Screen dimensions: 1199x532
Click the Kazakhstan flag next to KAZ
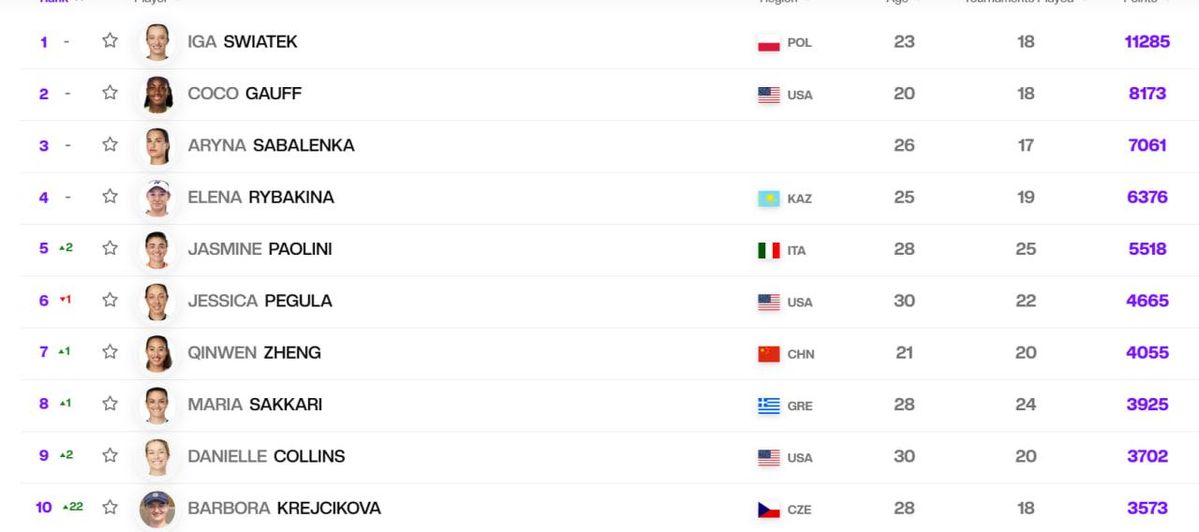pos(769,199)
